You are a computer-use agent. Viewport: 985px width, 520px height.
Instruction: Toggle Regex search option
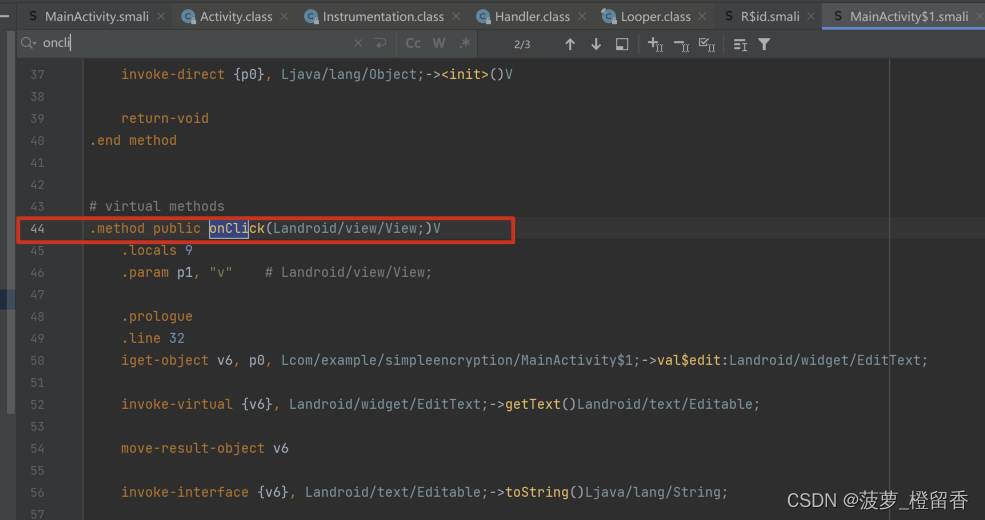[465, 43]
